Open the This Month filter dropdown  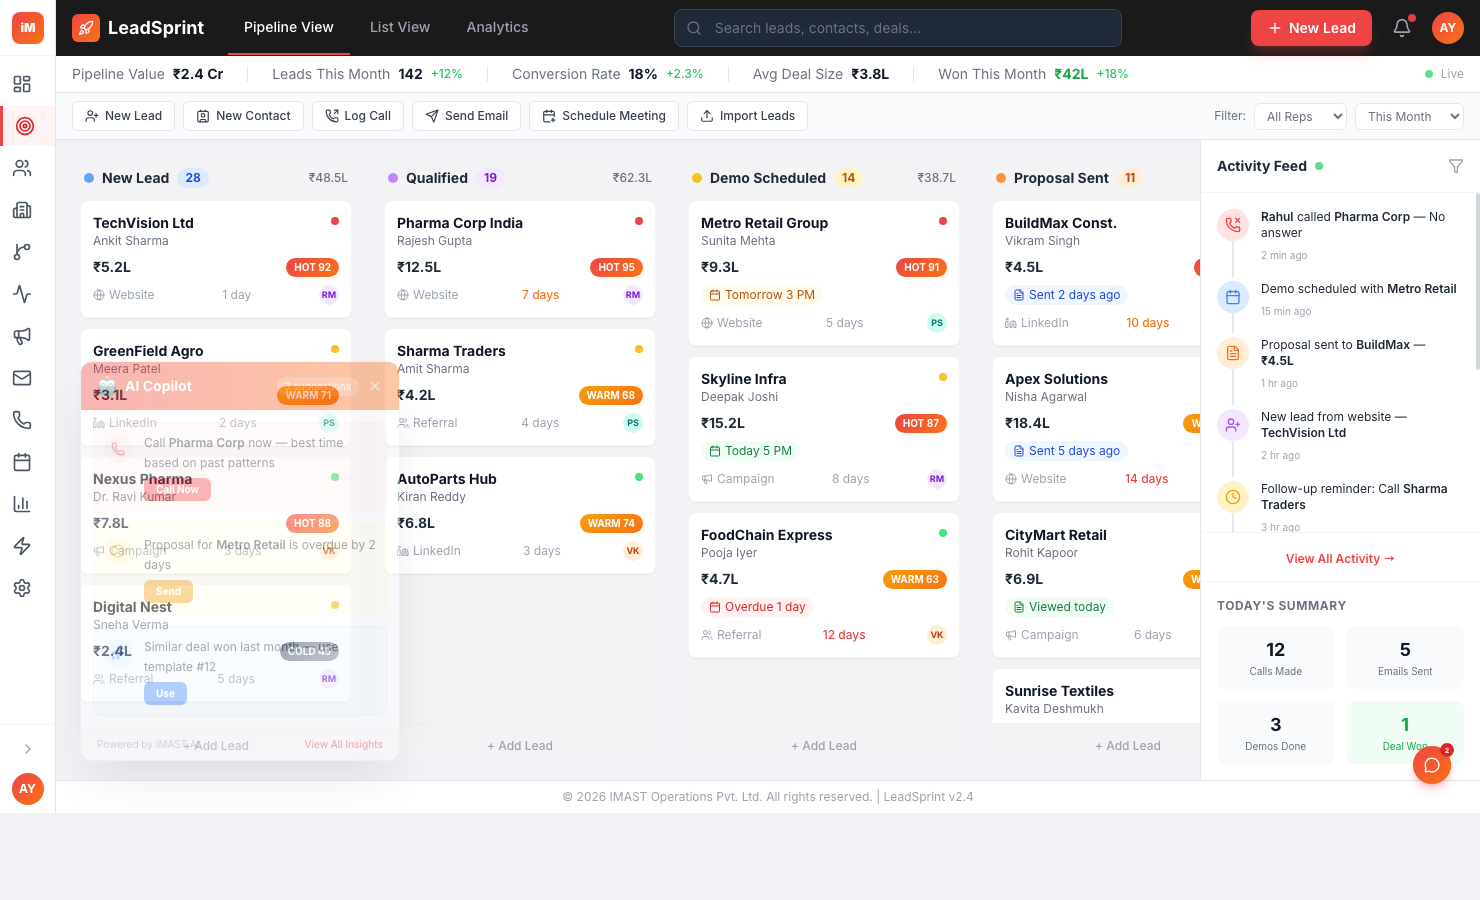point(1409,116)
